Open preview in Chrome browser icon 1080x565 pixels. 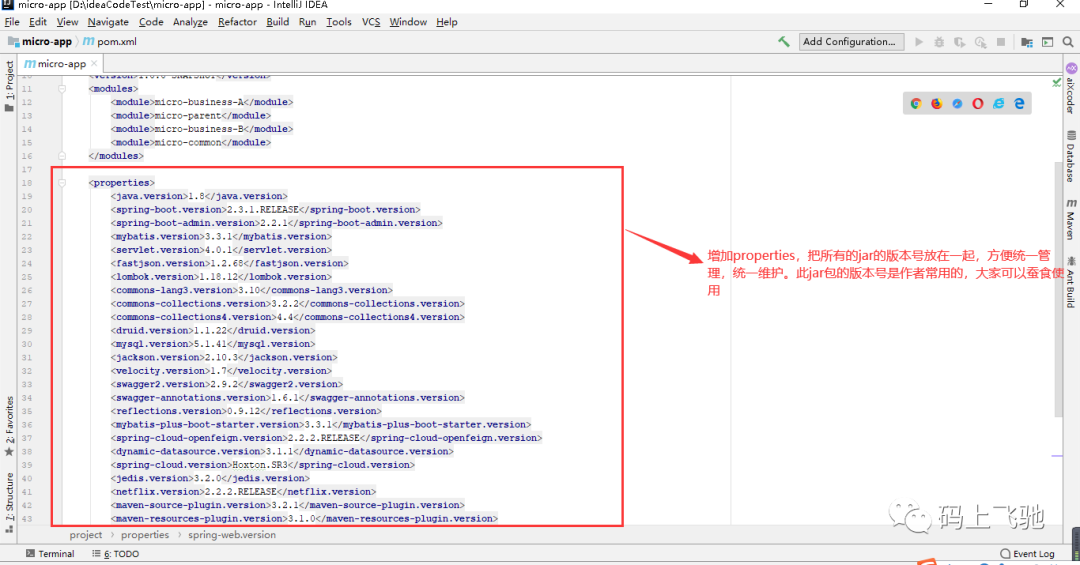[x=916, y=103]
